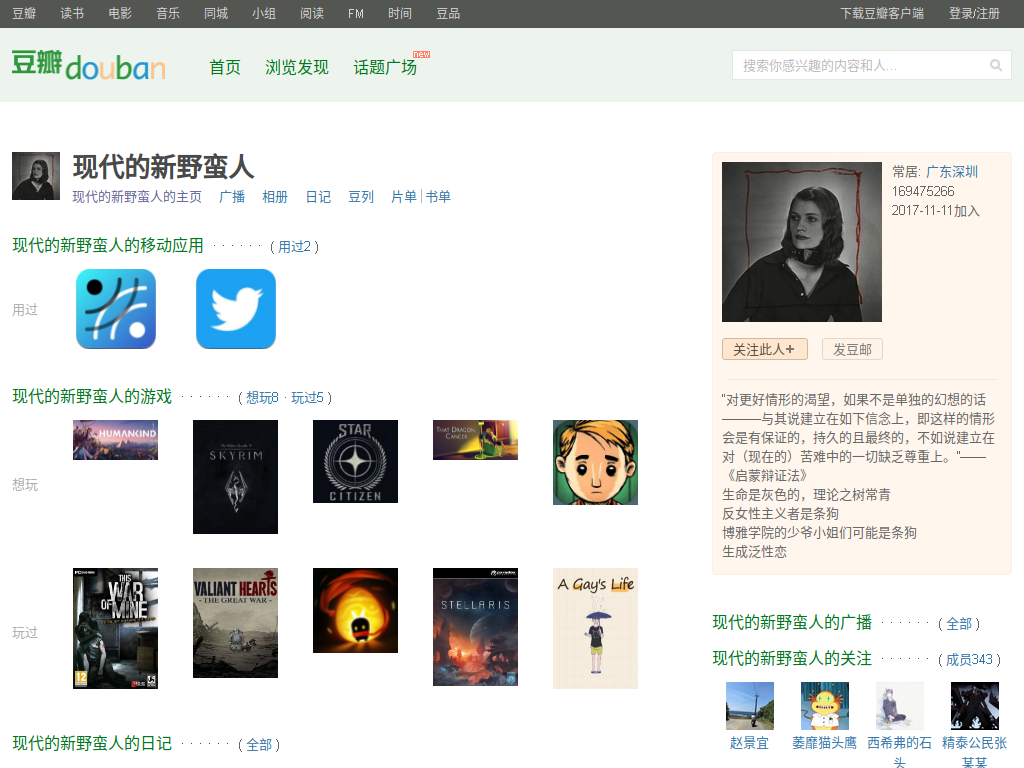Open 精泰公民张某某's avatar
Screen dimensions: 1024x768
pyautogui.click(x=975, y=706)
